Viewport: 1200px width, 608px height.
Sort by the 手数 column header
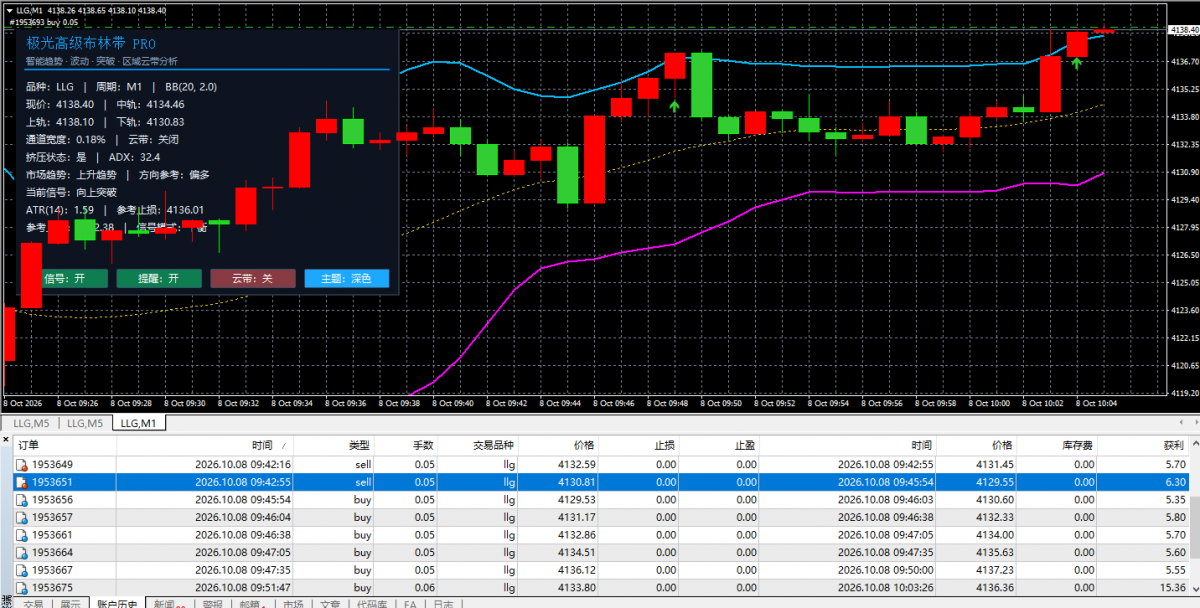click(407, 445)
